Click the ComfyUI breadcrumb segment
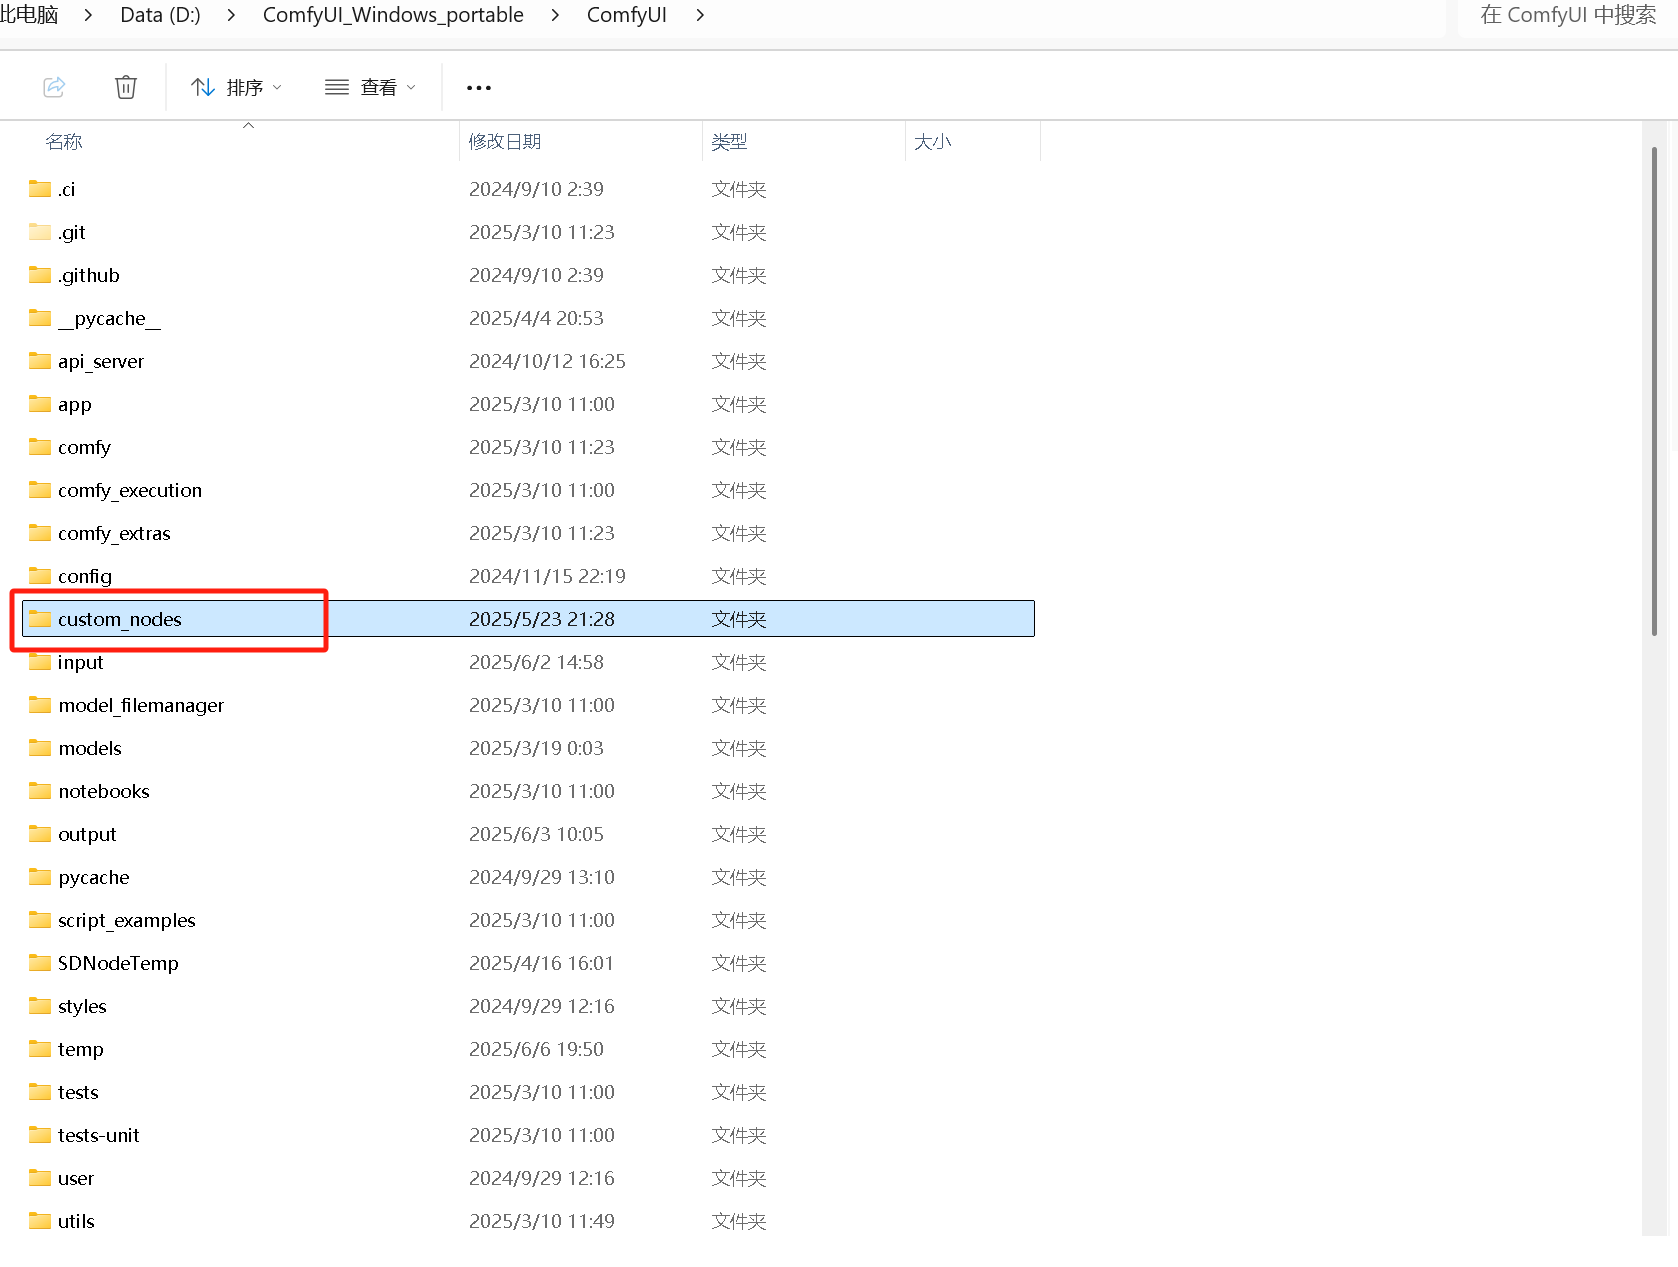This screenshot has height=1267, width=1678. coord(626,15)
